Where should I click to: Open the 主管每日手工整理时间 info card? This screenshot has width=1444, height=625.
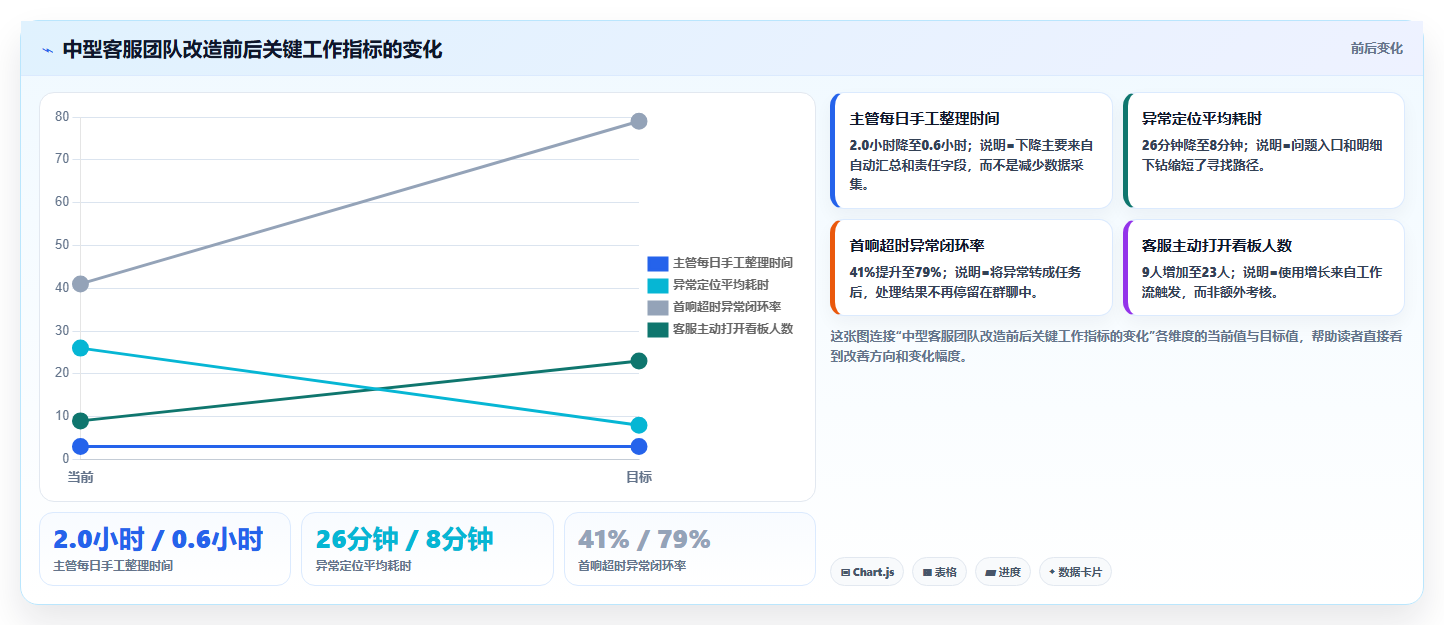coord(971,150)
